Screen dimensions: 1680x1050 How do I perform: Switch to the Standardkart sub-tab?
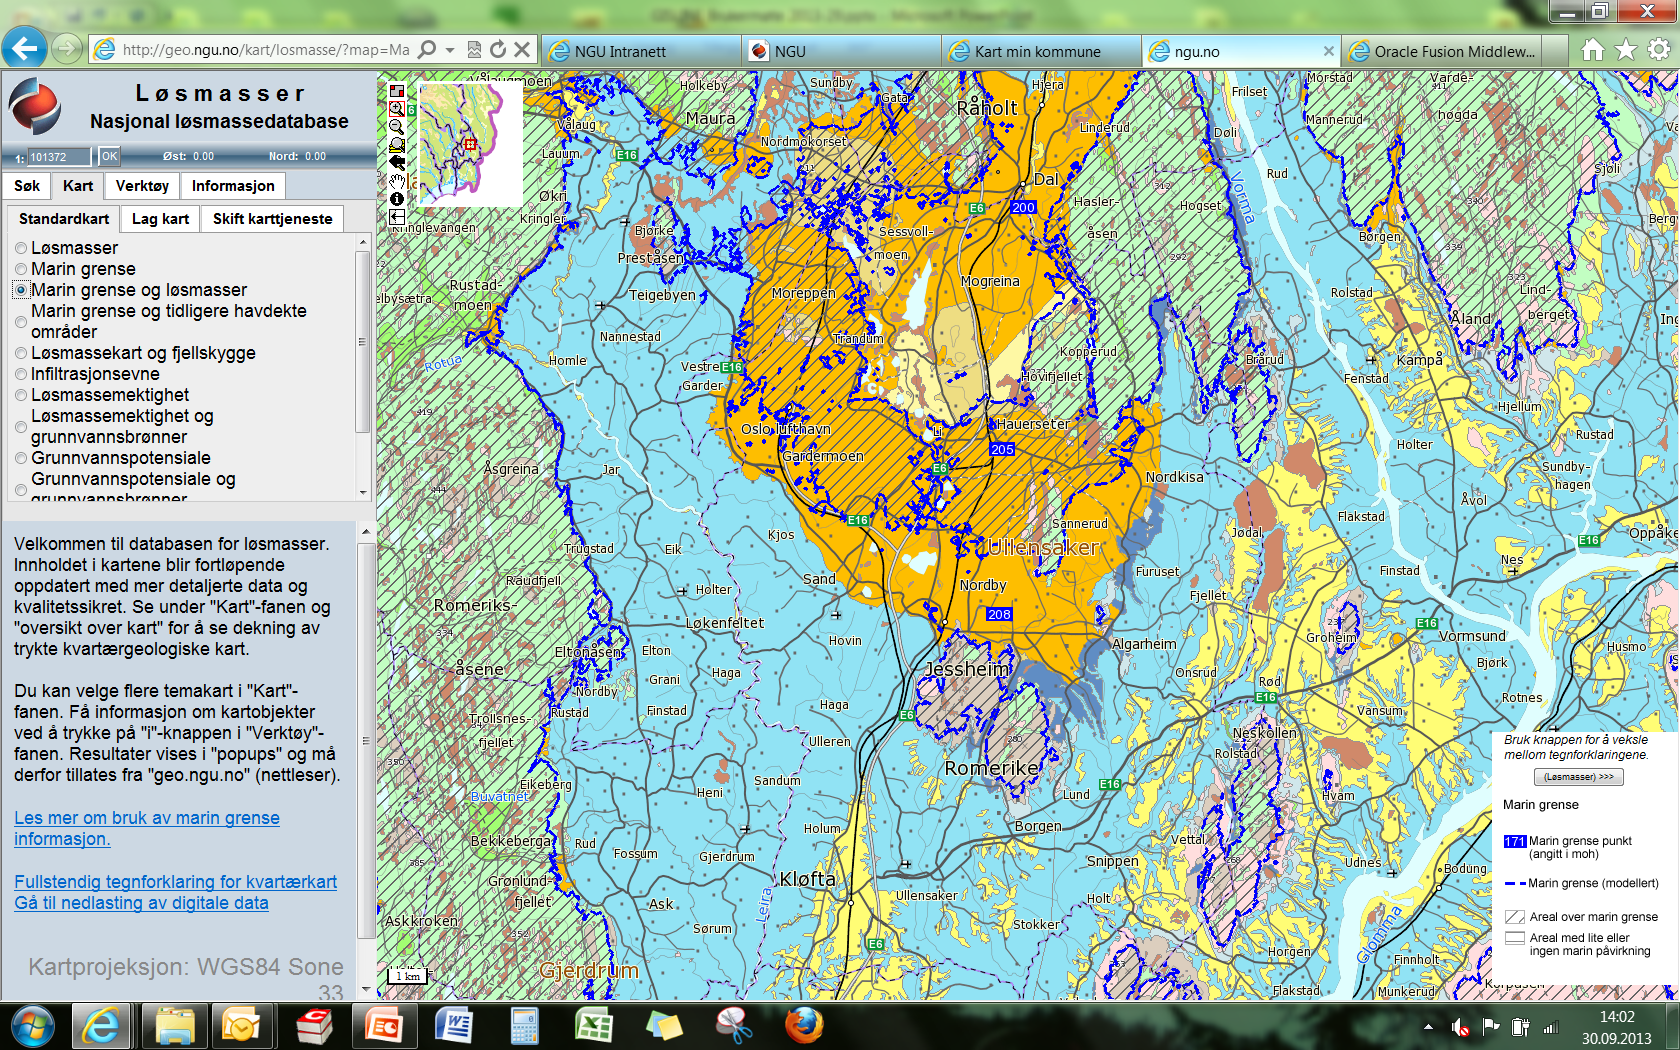click(64, 219)
